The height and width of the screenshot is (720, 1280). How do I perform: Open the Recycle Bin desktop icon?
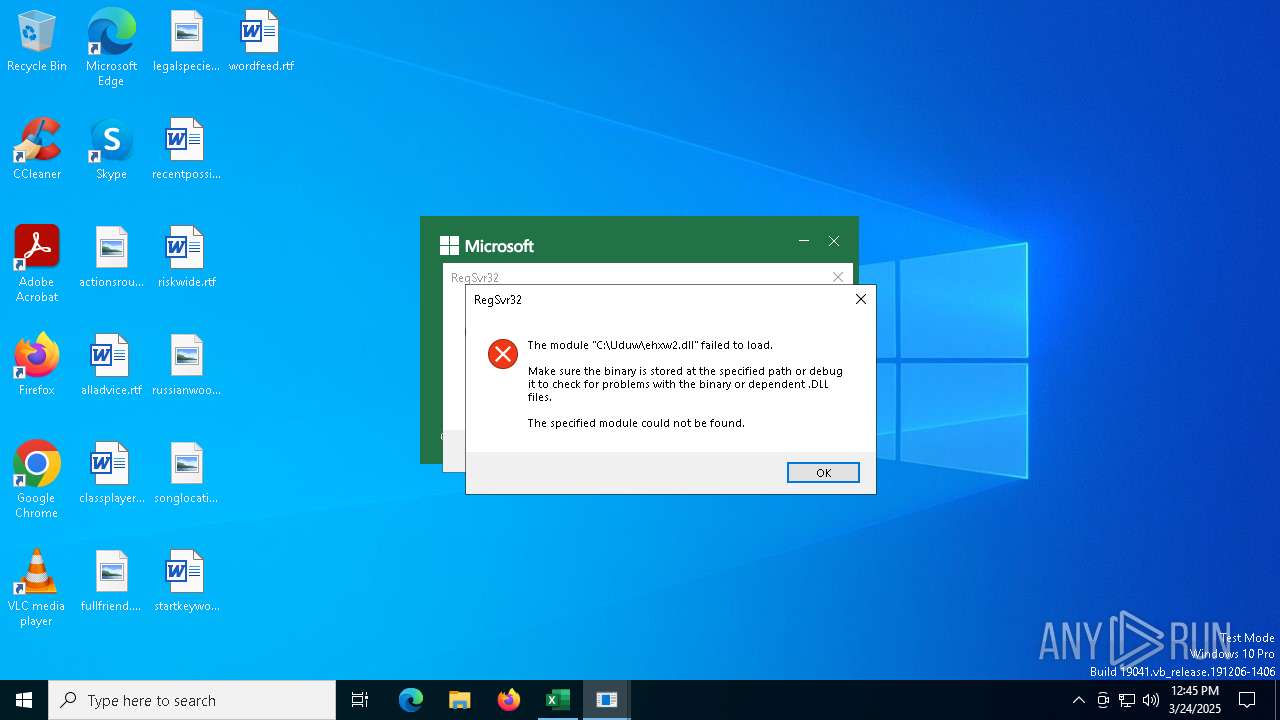37,42
